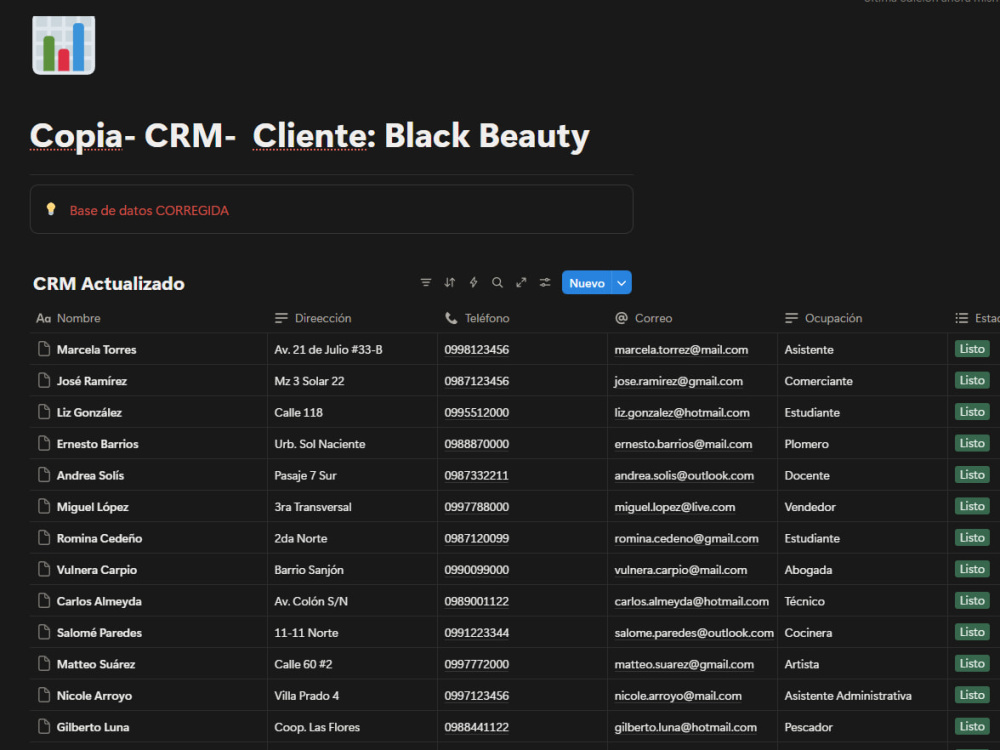1000x750 pixels.
Task: Open the Vulnera Carpio page icon
Action: coord(44,569)
